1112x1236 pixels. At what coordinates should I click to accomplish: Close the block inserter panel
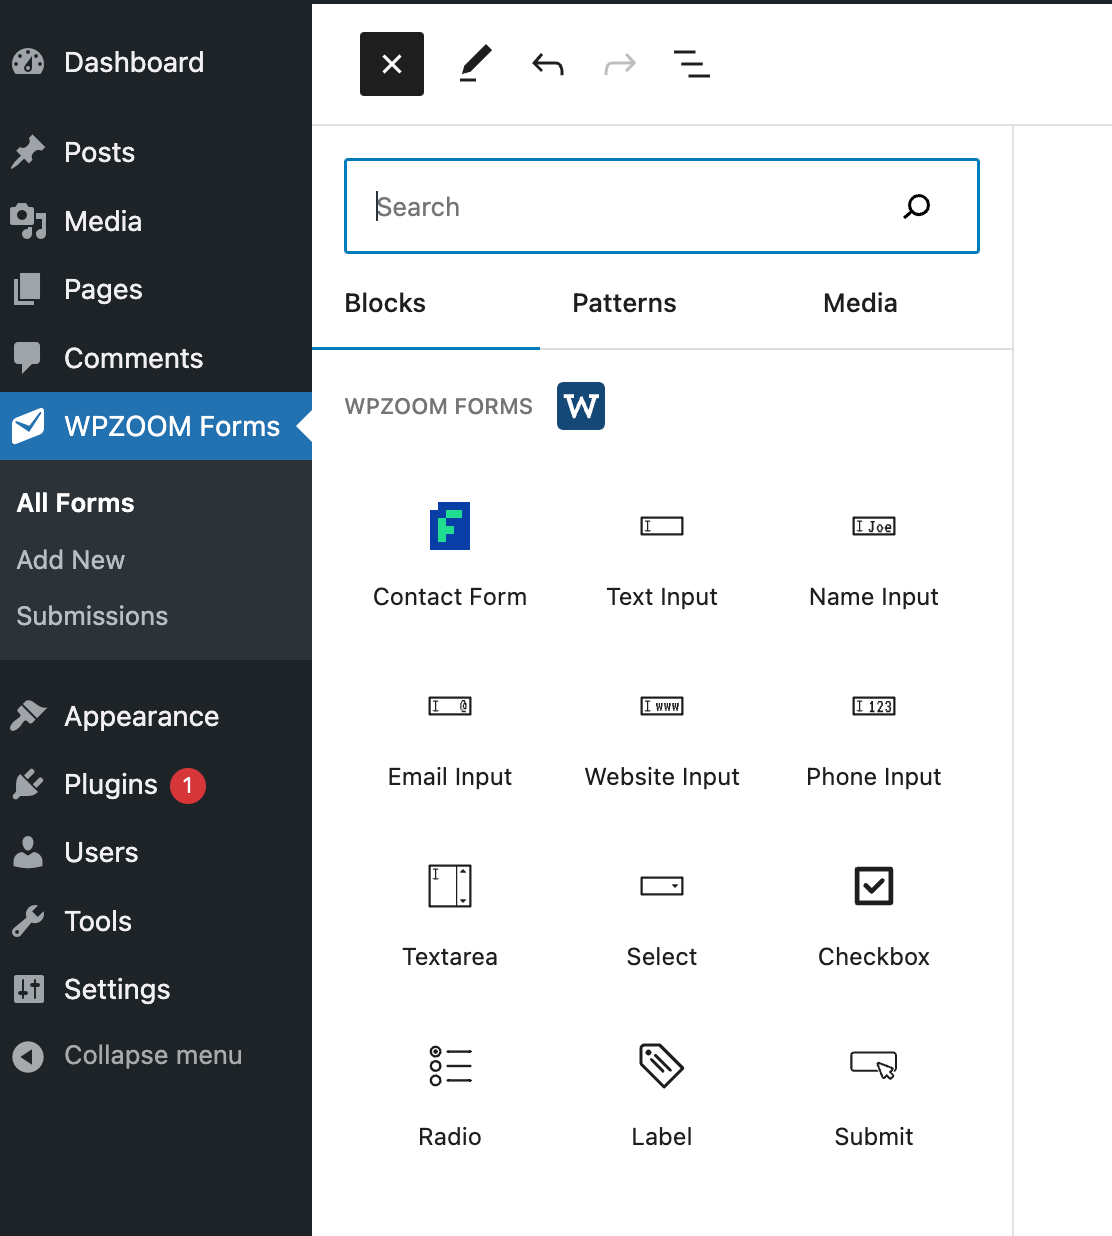coord(391,63)
